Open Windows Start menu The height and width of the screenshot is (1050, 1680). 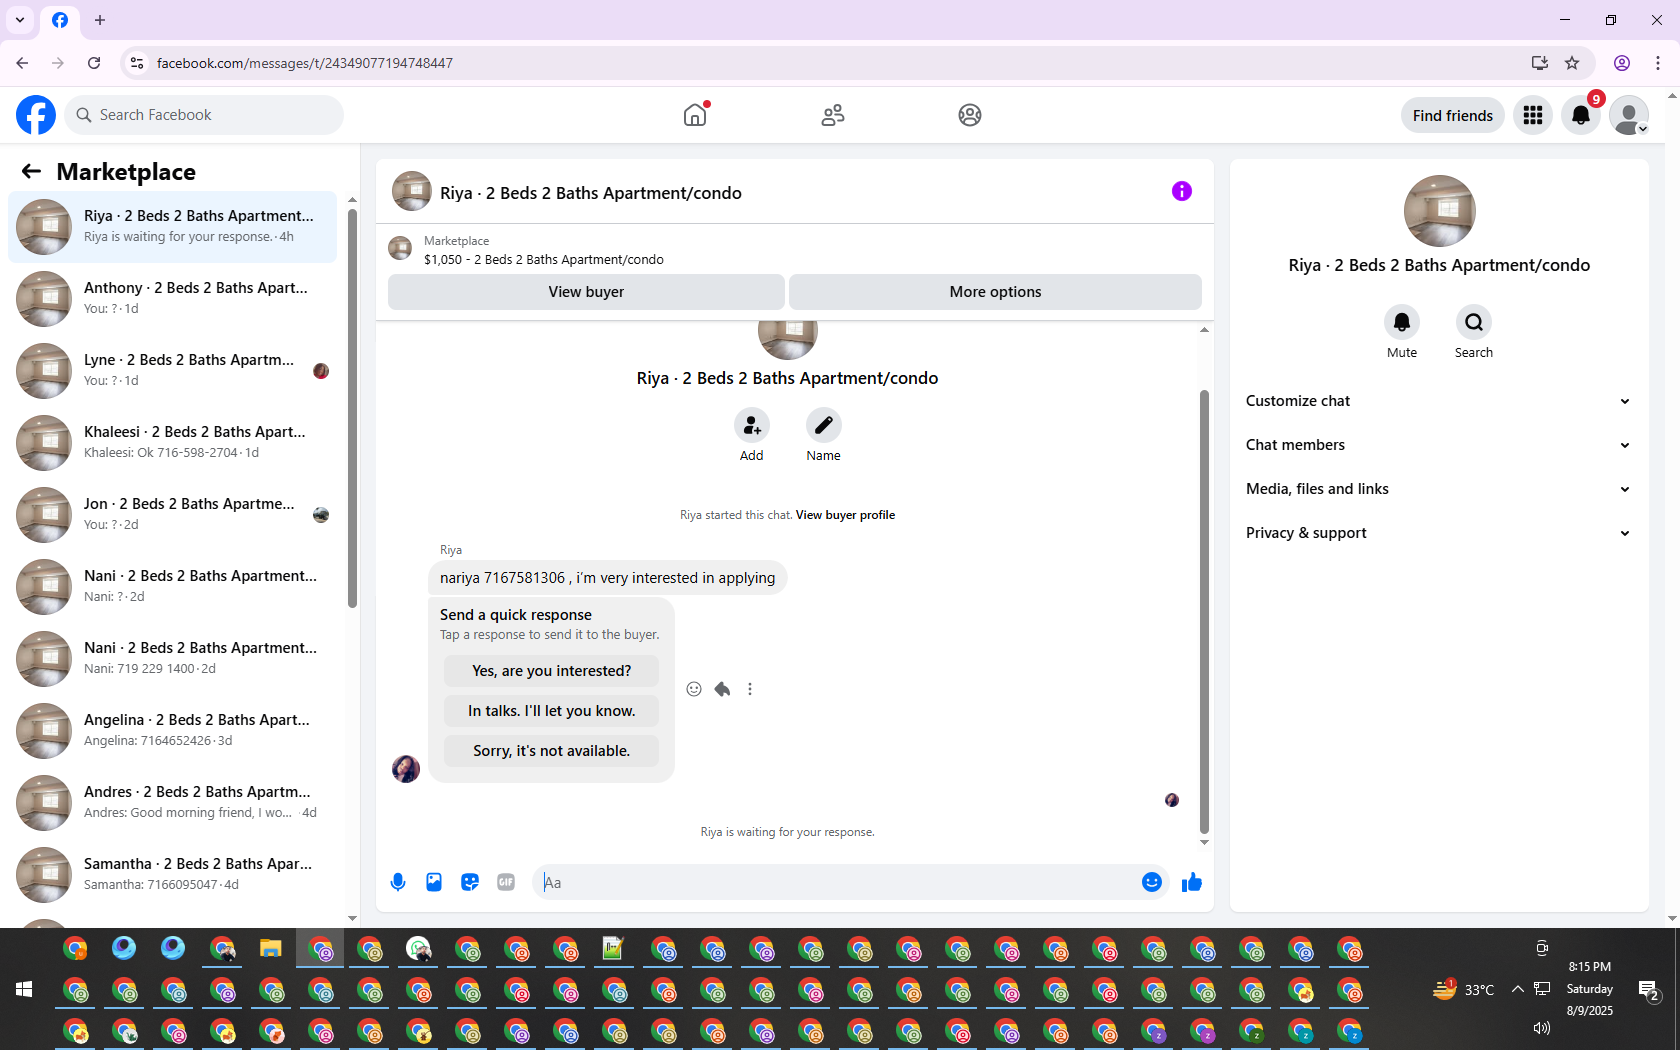[24, 989]
